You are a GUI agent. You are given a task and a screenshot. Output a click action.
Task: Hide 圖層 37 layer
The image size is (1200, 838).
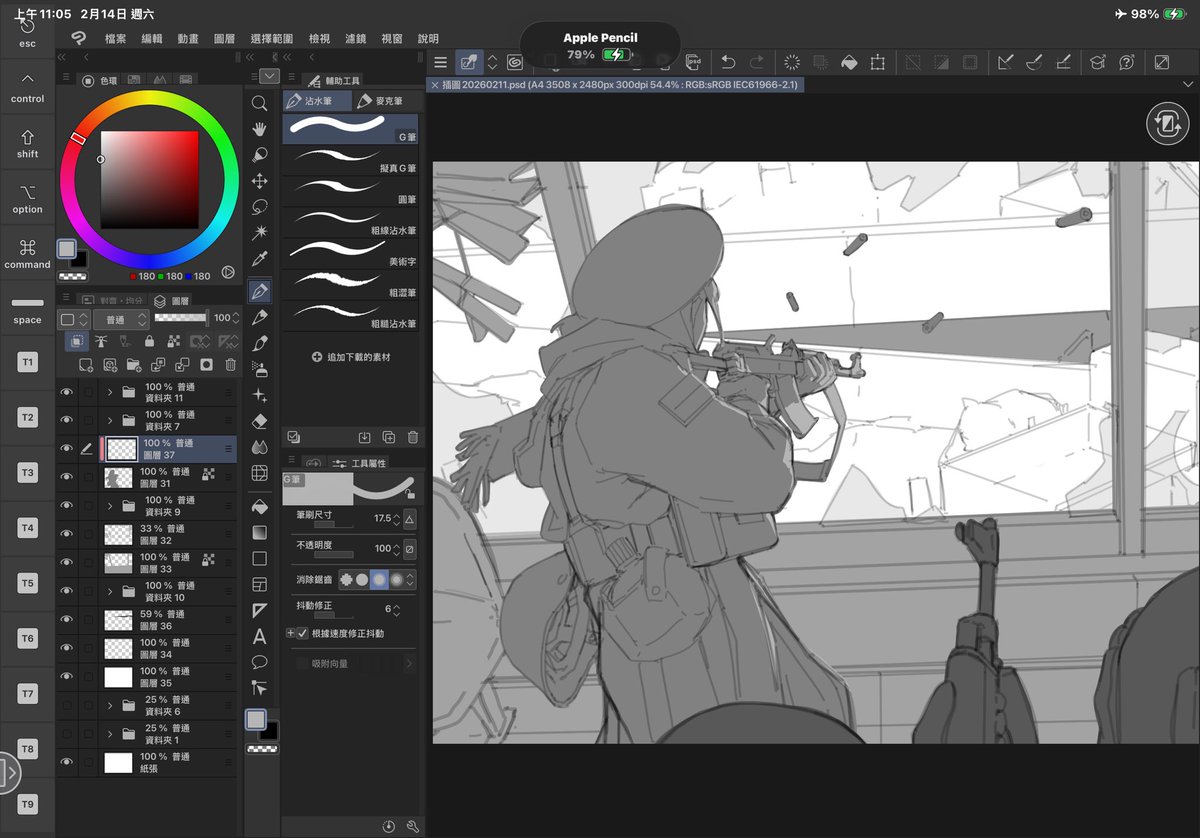click(67, 449)
